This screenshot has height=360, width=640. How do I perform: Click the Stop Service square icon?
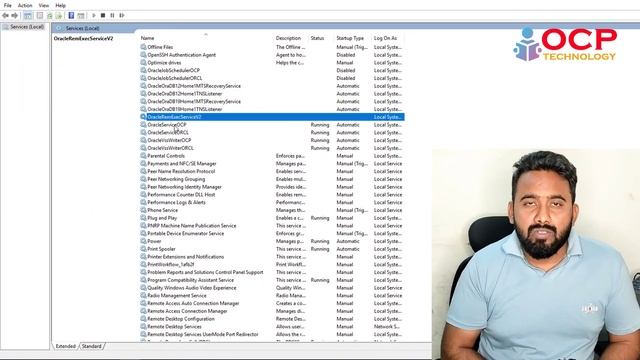tap(103, 16)
